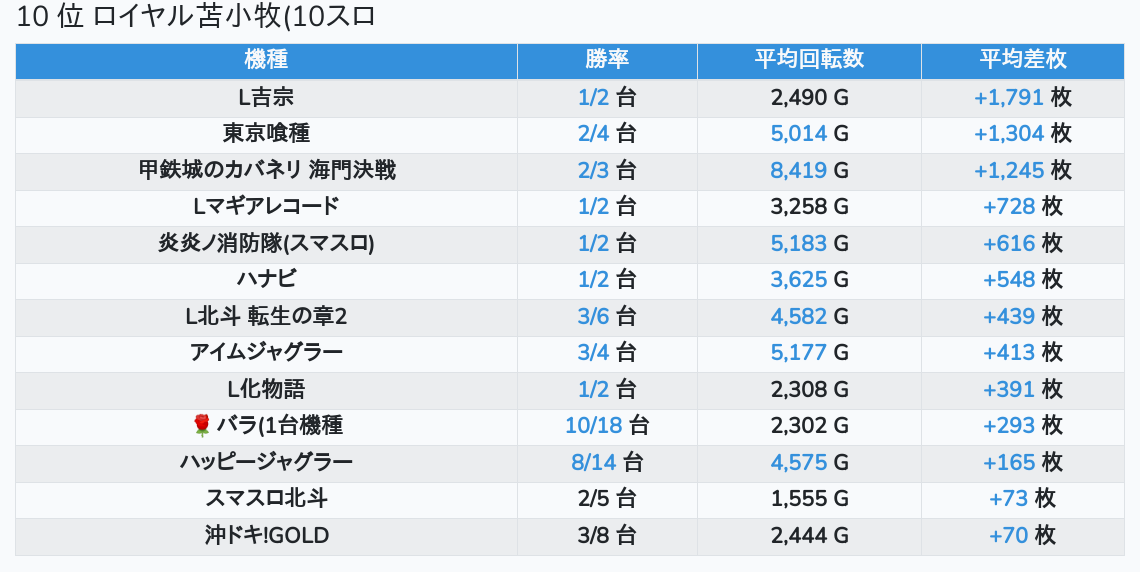Click the ハナビ machine name
Screen dimensions: 1140x572
(266, 280)
